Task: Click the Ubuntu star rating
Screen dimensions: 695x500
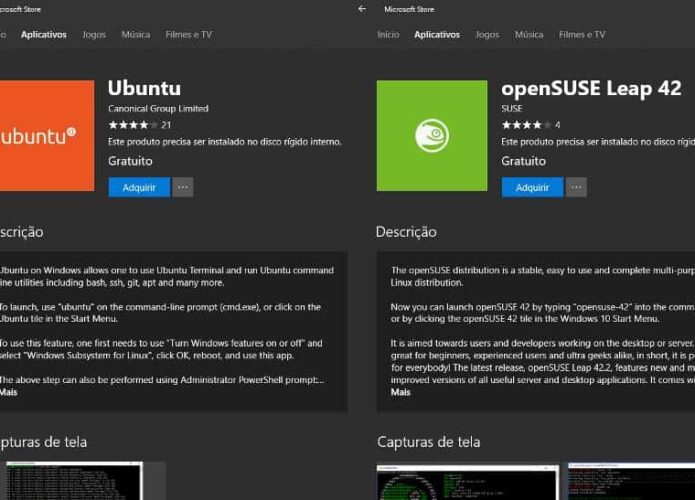Action: [x=133, y=125]
